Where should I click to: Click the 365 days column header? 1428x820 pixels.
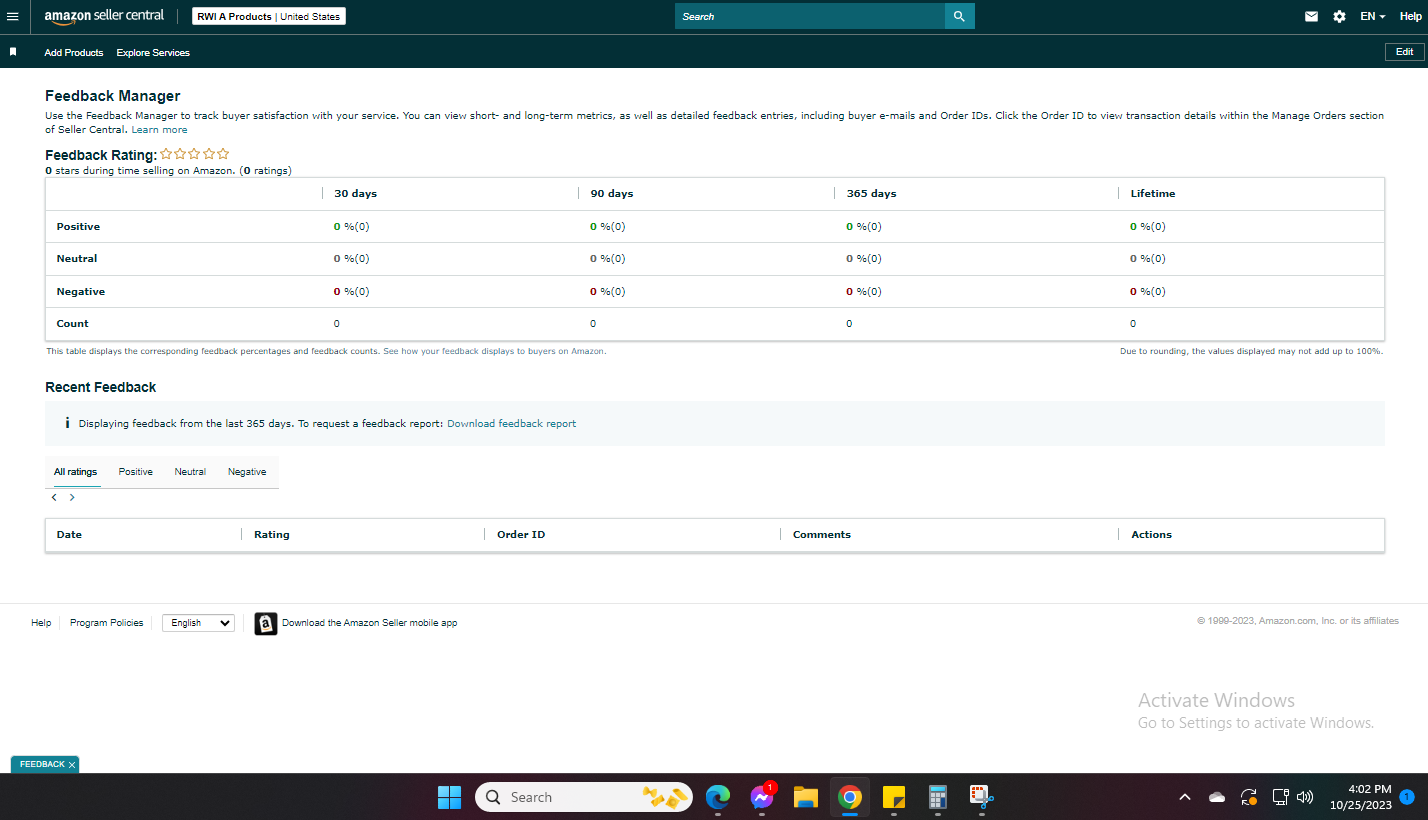point(871,194)
